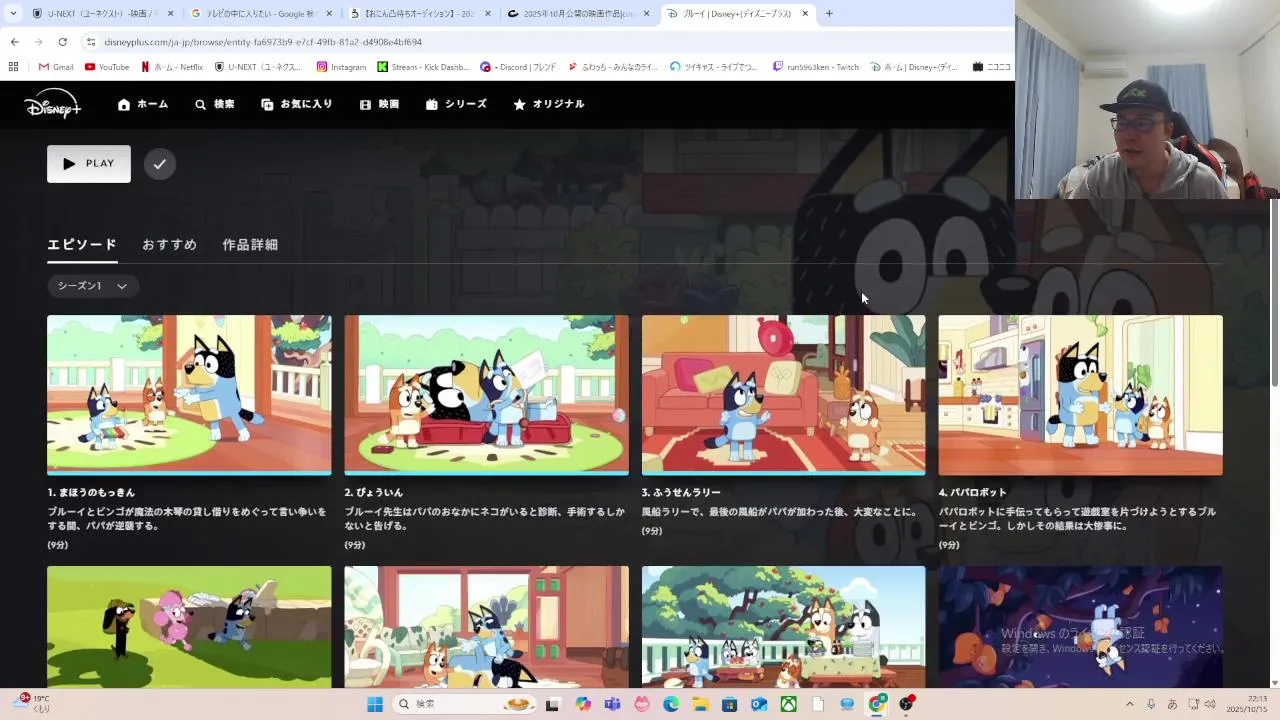This screenshot has height=720, width=1280.
Task: Click the title 3. ふうせんラリー
Action: point(681,492)
